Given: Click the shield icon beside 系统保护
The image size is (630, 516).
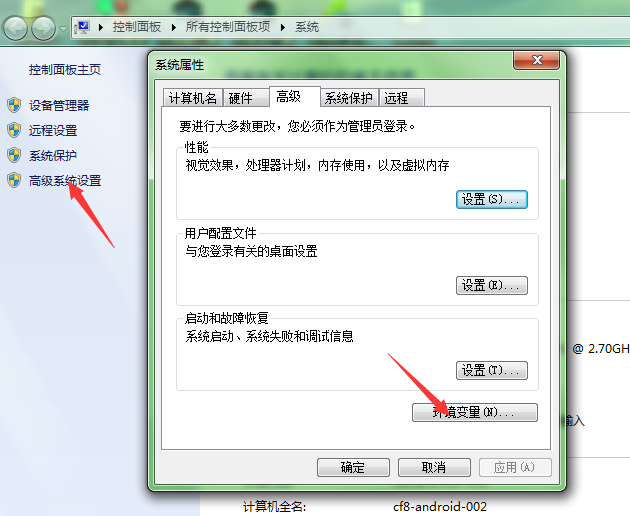Looking at the screenshot, I should click(14, 156).
